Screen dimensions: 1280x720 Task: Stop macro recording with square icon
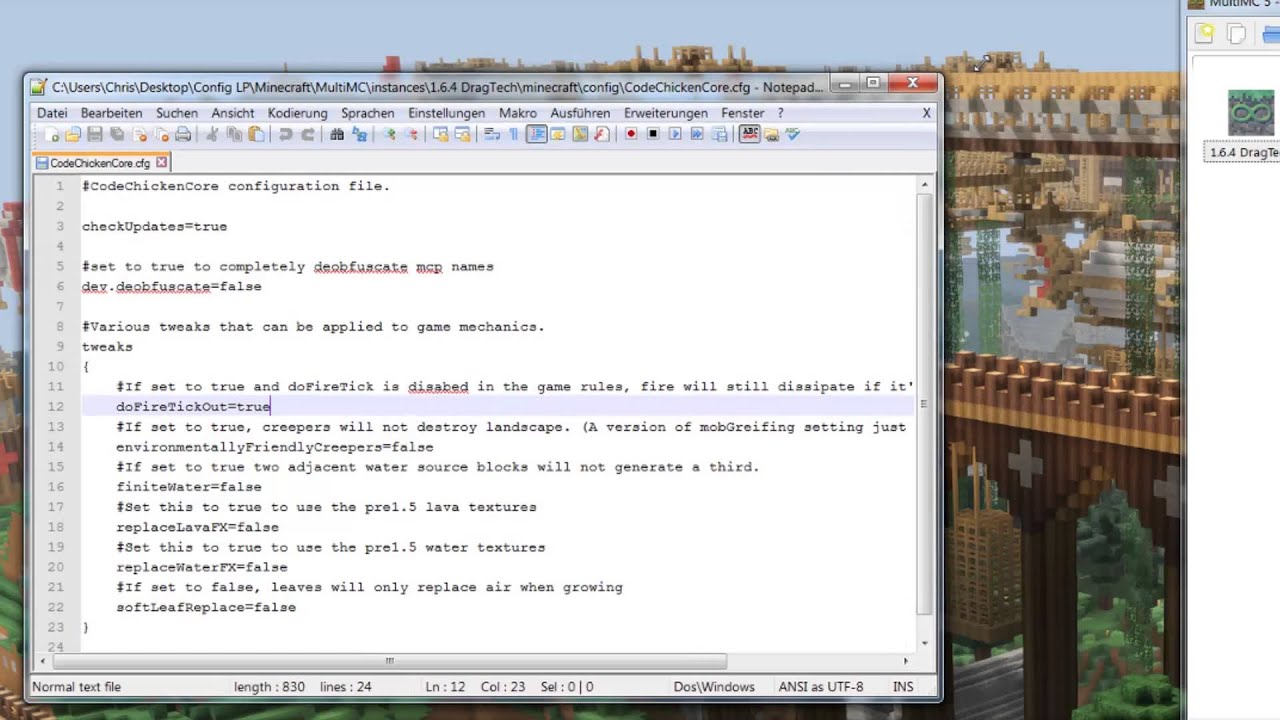coord(653,134)
